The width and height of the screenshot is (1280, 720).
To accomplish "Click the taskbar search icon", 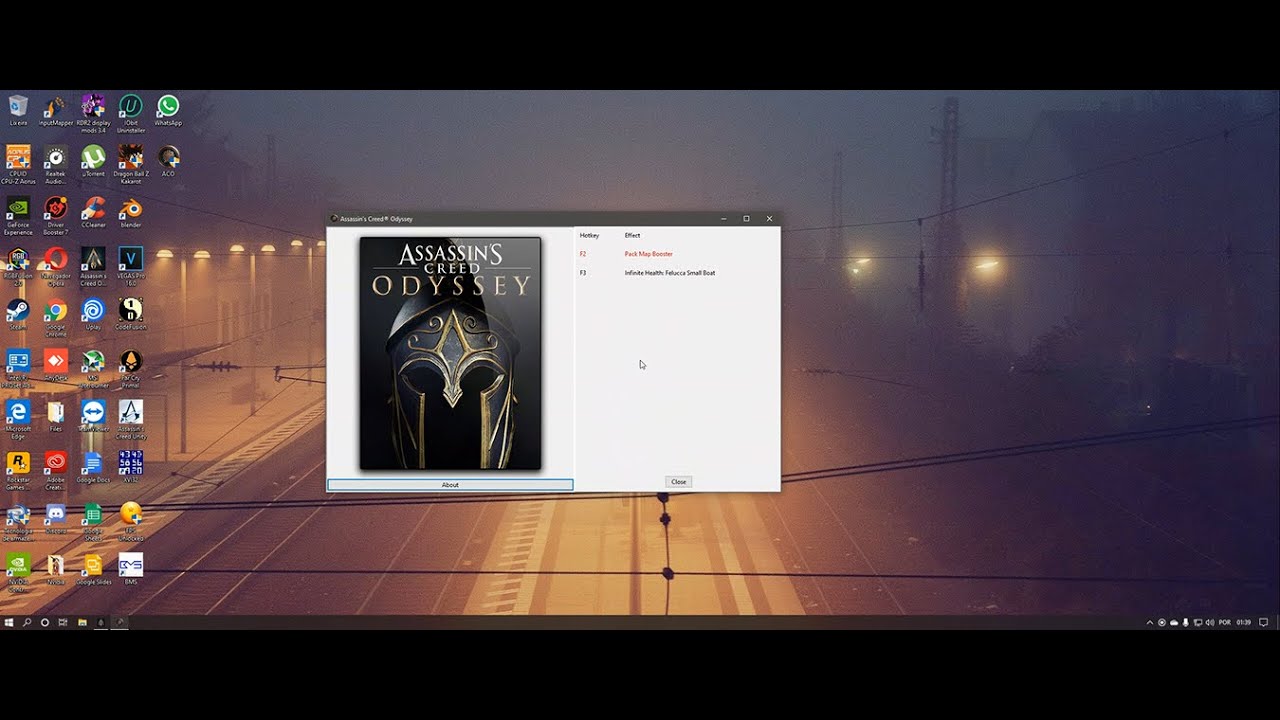I will [27, 622].
